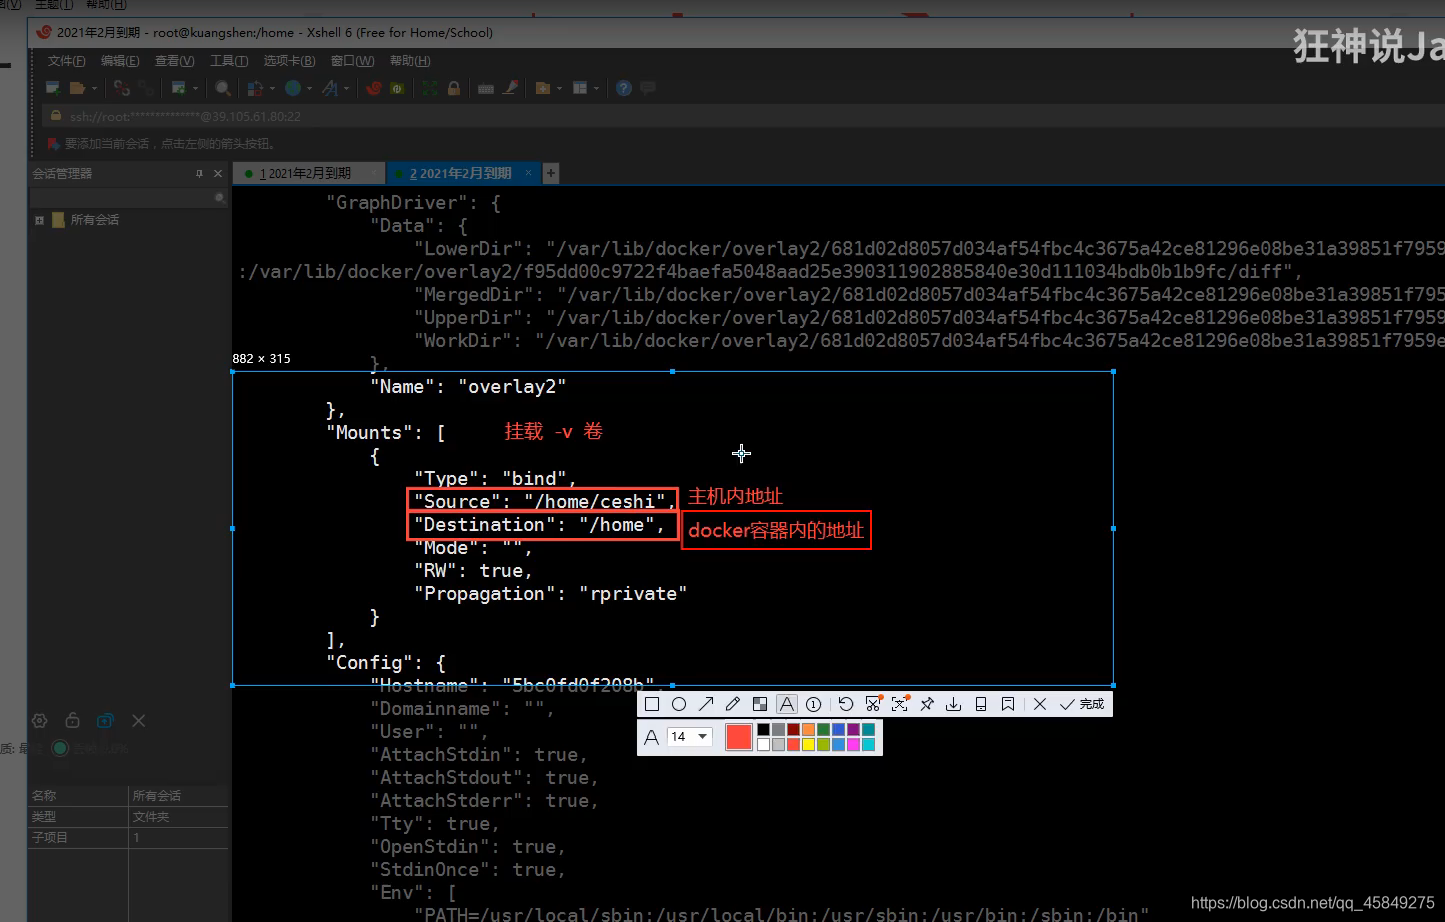
Task: Click the virtual keyboard toolbar icon
Action: pyautogui.click(x=486, y=88)
